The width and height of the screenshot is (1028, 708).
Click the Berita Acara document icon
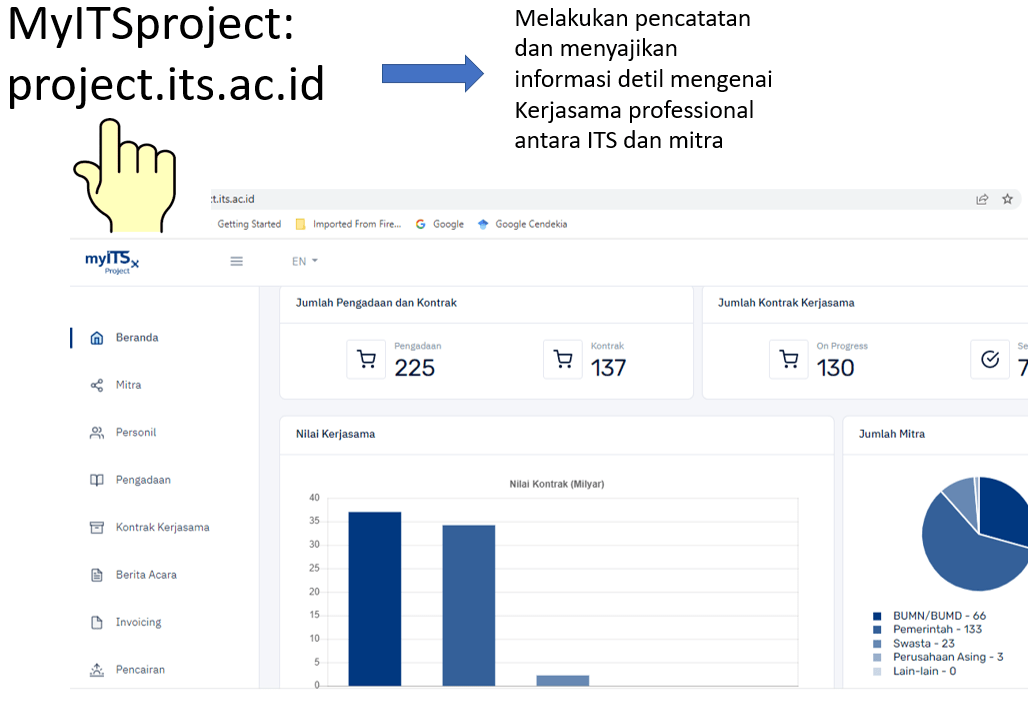(x=96, y=575)
